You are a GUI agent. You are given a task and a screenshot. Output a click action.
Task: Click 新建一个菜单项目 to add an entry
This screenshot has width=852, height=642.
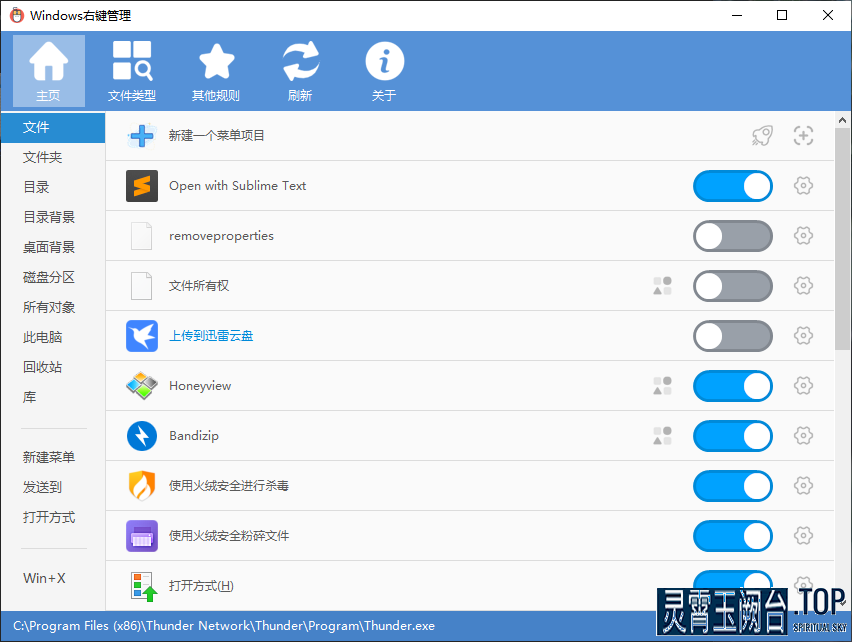point(217,136)
